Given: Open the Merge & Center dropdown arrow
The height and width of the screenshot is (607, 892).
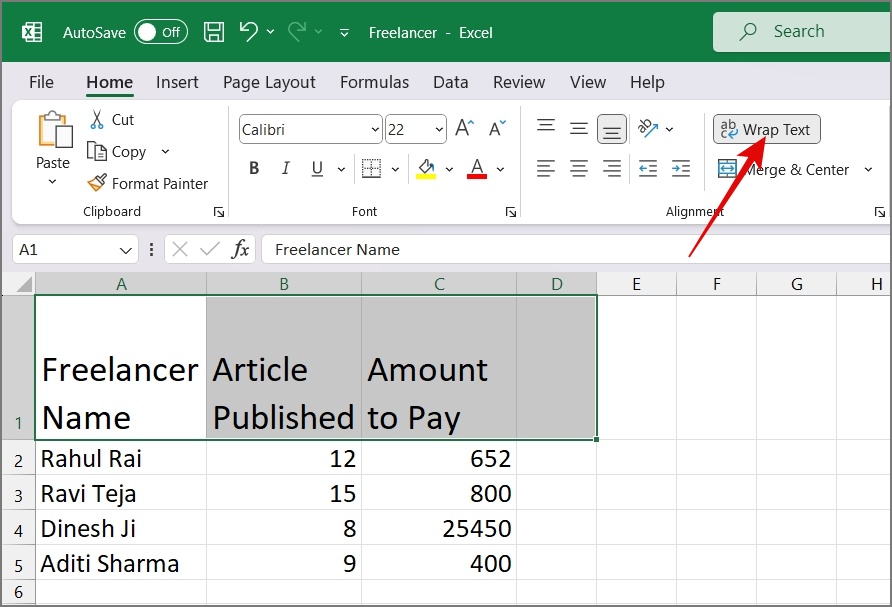Looking at the screenshot, I should pos(868,169).
